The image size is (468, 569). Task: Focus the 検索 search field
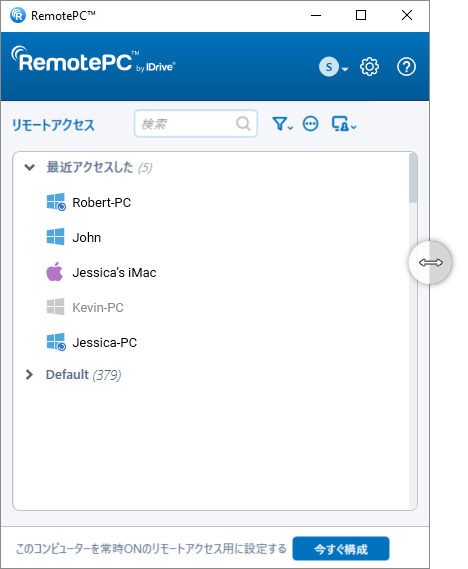point(196,124)
